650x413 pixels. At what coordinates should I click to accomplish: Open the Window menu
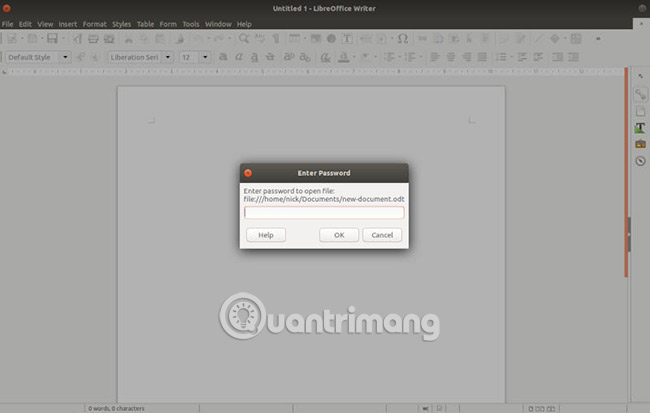pos(218,24)
